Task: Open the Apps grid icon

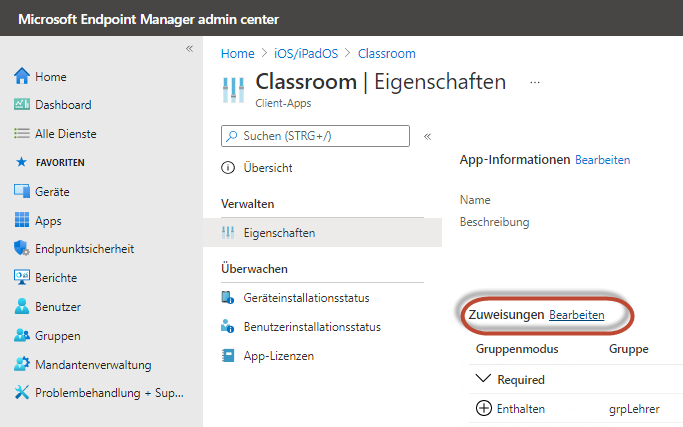Action: point(22,221)
